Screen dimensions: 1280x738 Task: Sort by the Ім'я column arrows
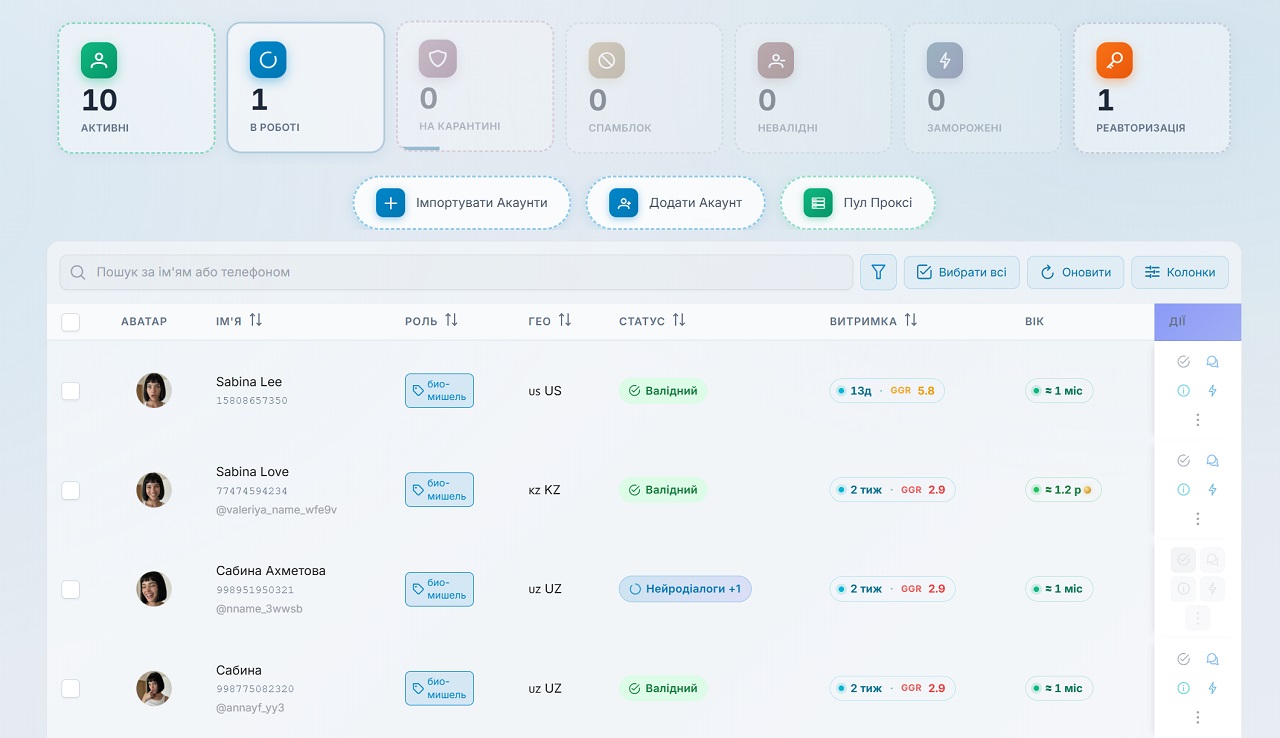pos(256,320)
